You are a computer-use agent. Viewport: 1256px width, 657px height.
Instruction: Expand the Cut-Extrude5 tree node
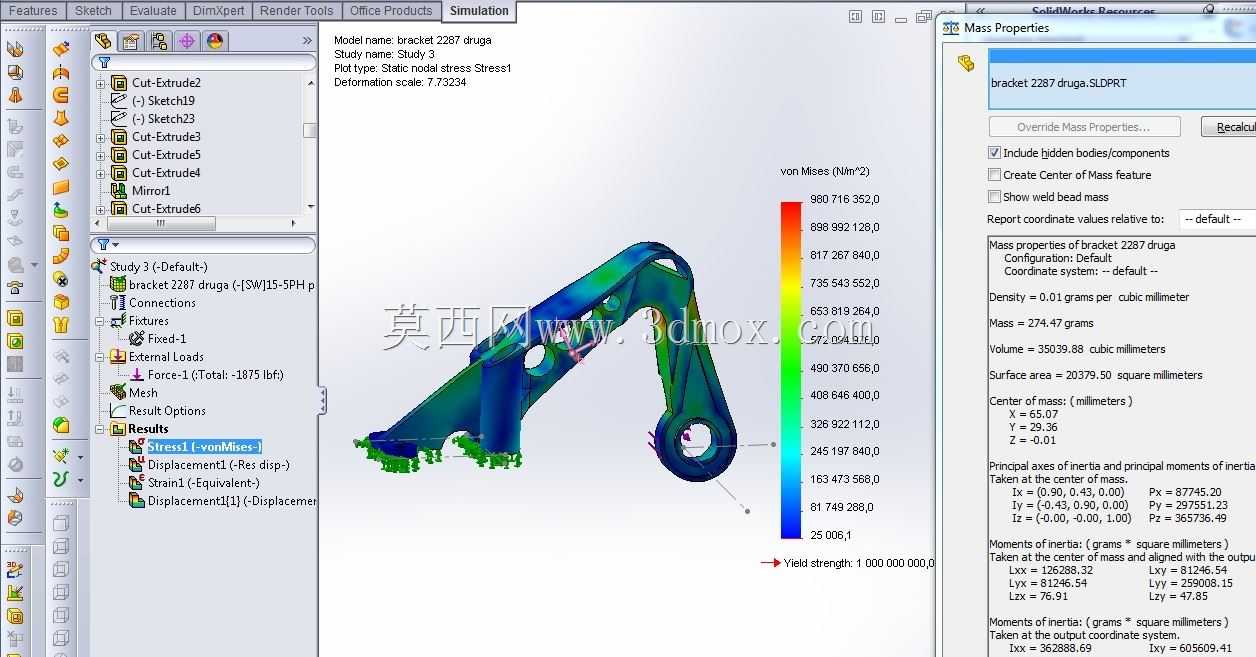tap(100, 155)
